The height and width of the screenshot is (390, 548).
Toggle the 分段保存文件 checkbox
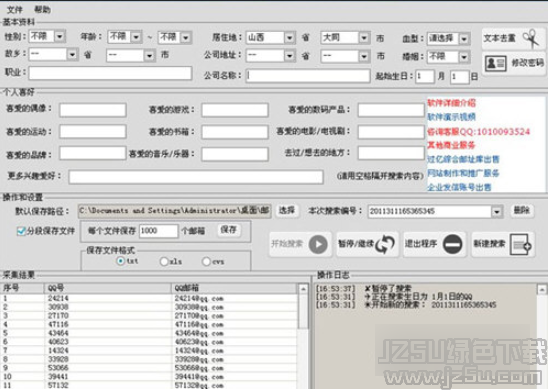tap(21, 231)
